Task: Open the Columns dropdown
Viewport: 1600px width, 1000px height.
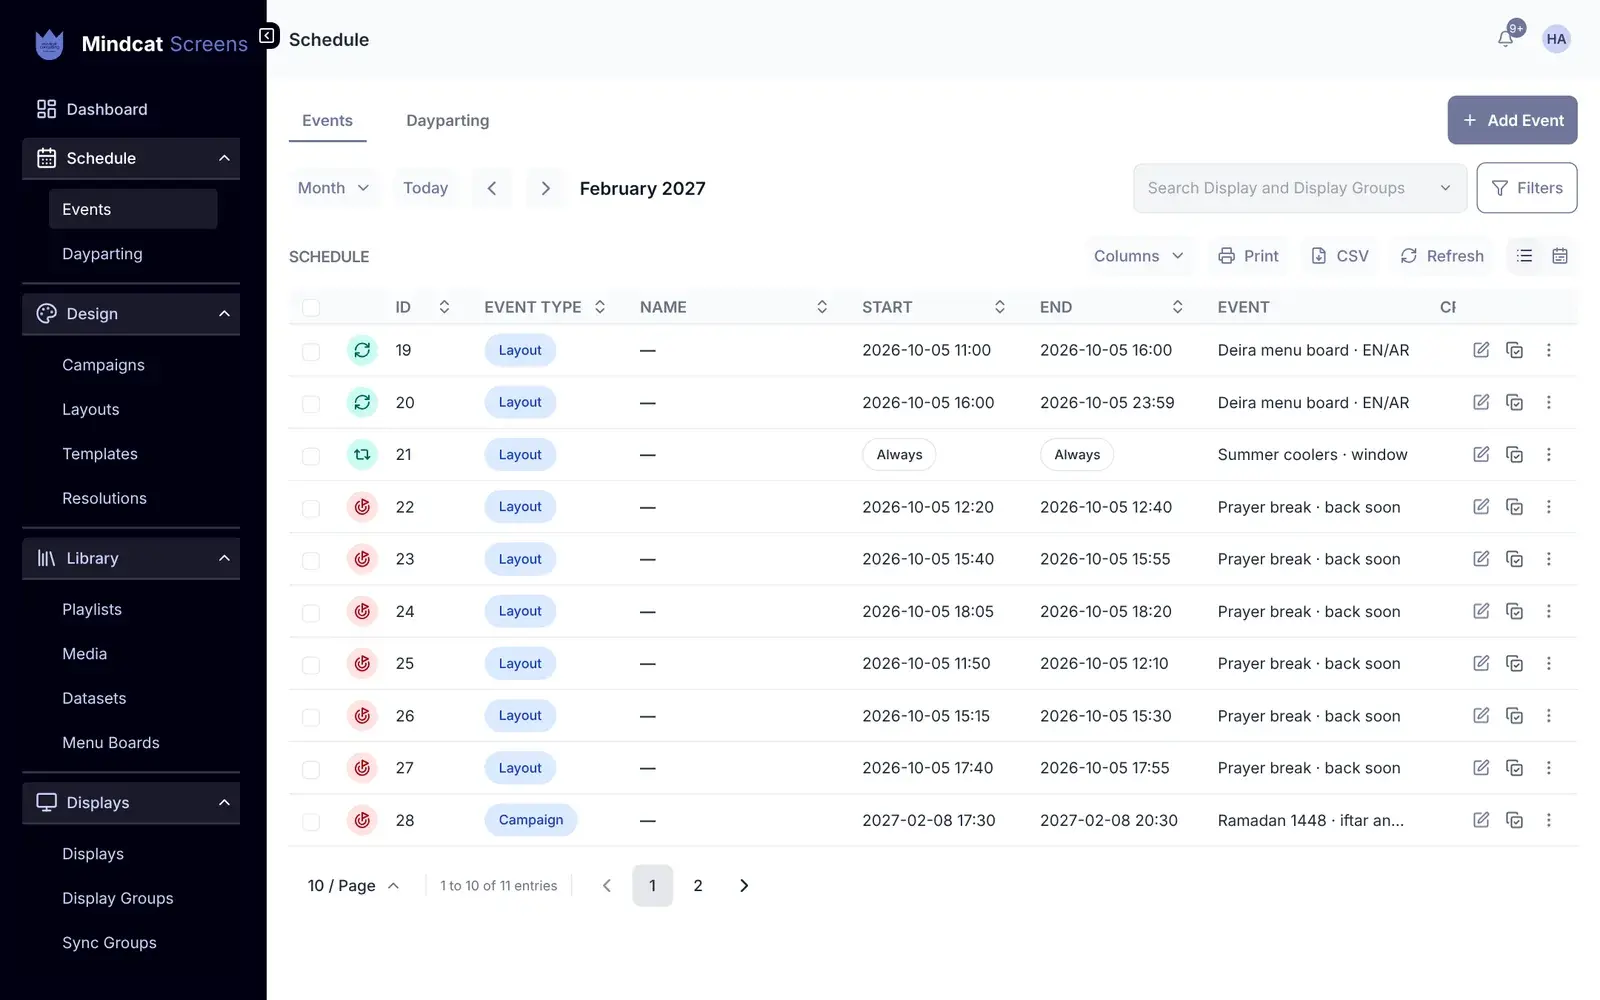Action: click(x=1139, y=256)
